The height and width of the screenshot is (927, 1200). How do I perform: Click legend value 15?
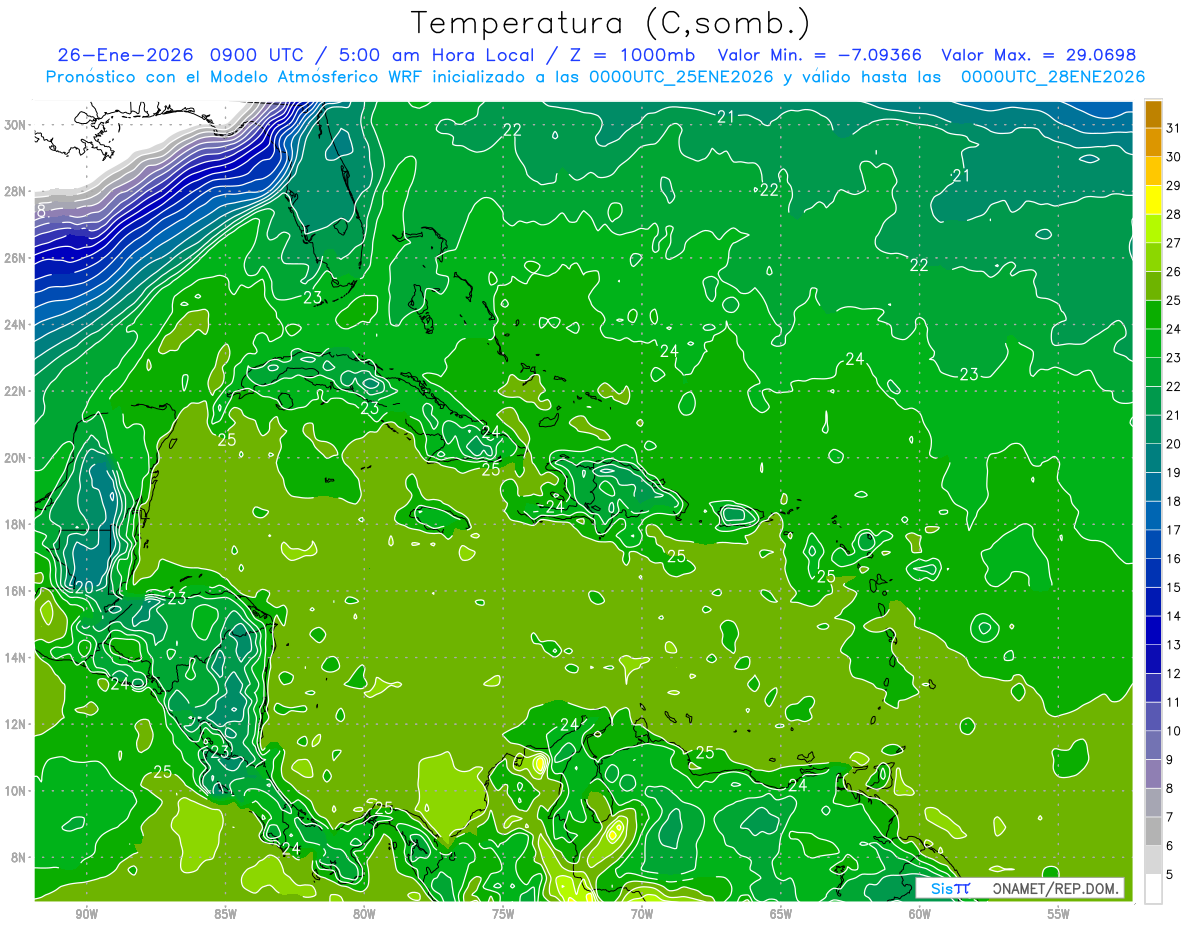[x=1174, y=587]
